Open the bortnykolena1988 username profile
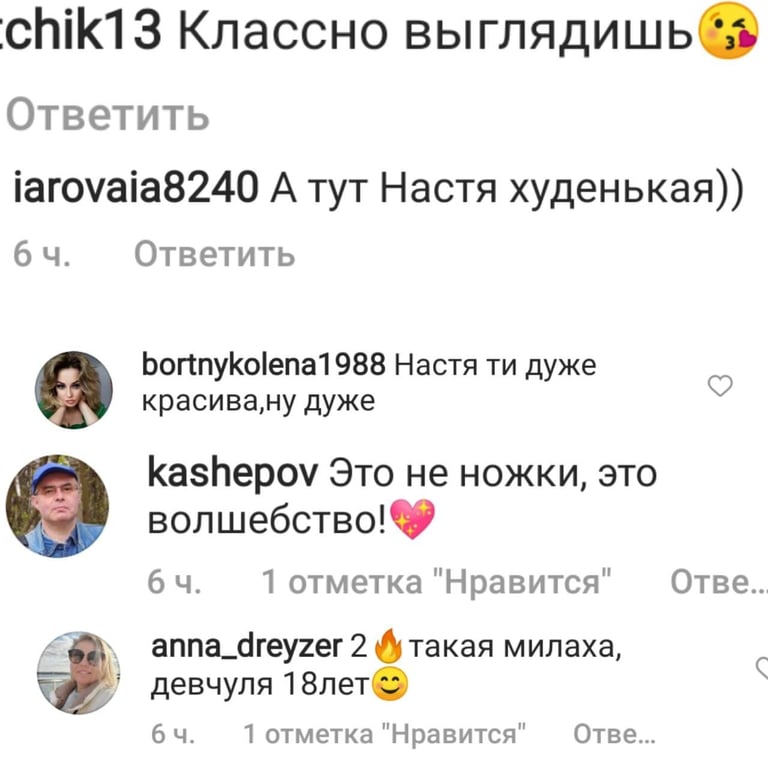Viewport: 768px width, 768px height. (x=264, y=365)
